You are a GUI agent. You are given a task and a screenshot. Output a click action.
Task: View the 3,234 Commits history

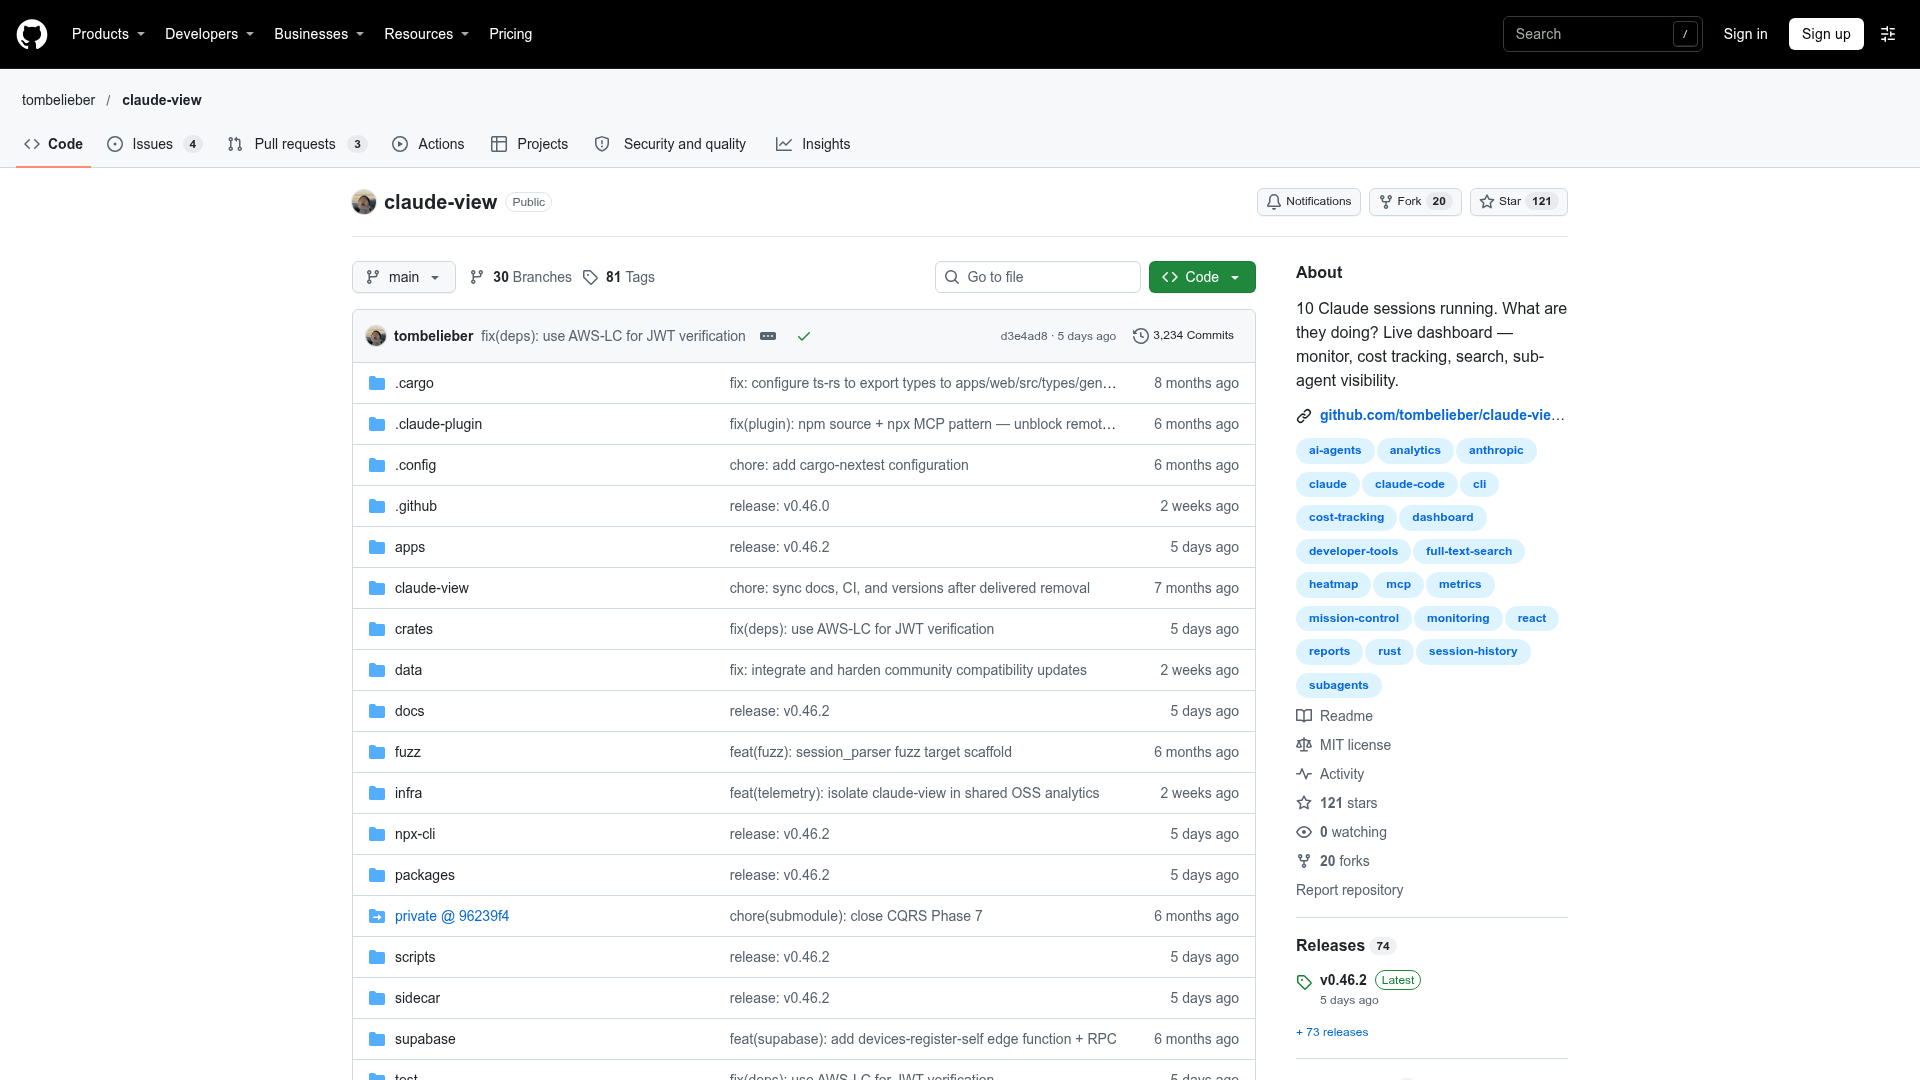tap(1183, 336)
